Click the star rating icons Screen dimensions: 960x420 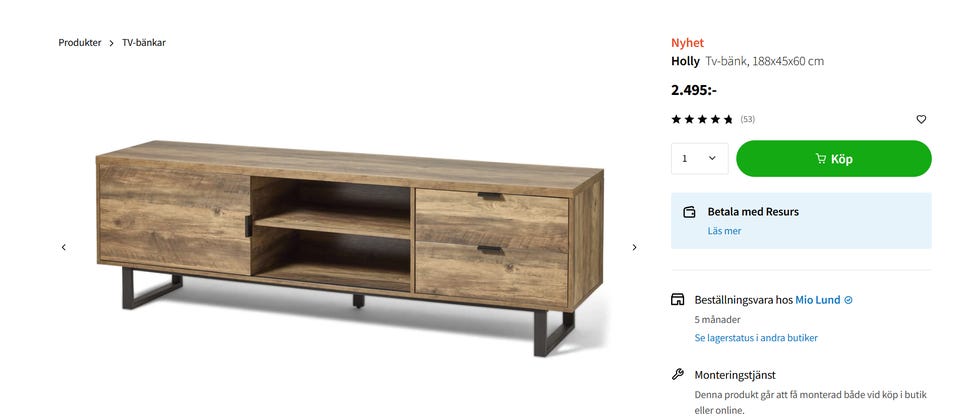click(702, 119)
